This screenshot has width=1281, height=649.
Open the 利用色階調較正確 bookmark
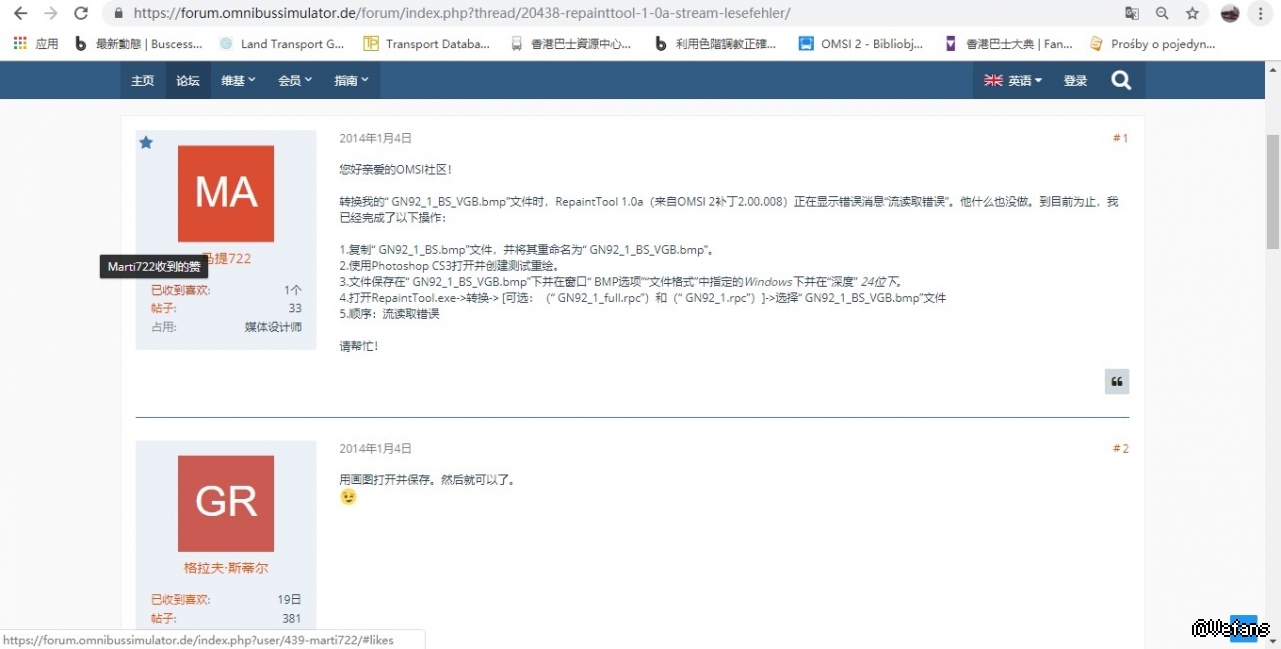[x=715, y=44]
